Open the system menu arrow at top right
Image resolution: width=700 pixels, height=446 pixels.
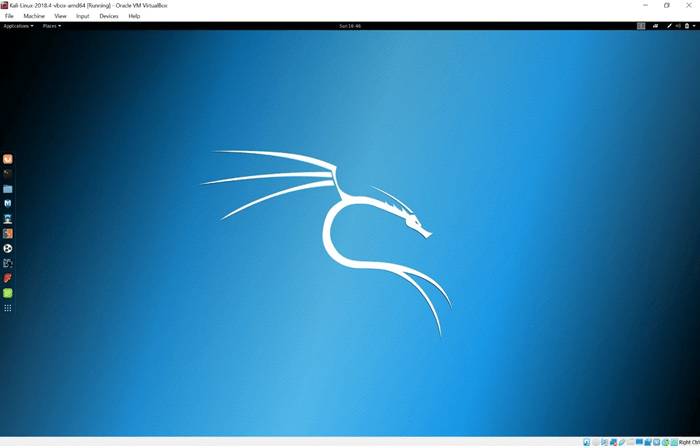pos(694,26)
